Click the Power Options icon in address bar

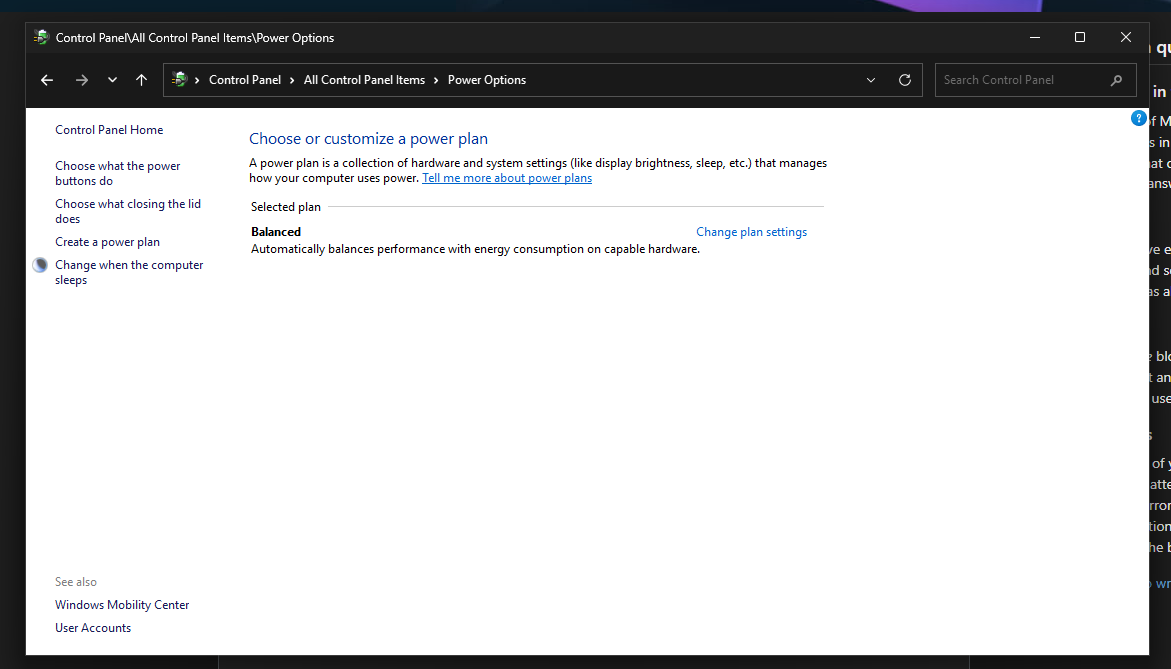click(179, 79)
